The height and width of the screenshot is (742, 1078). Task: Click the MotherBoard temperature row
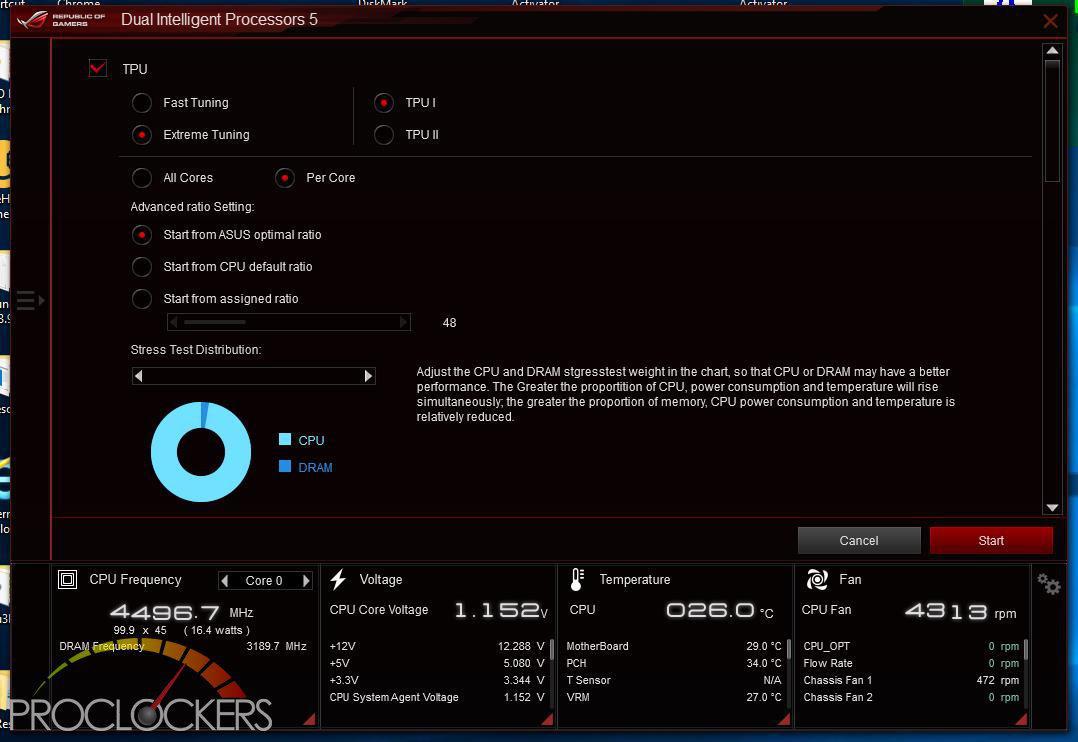coord(674,646)
